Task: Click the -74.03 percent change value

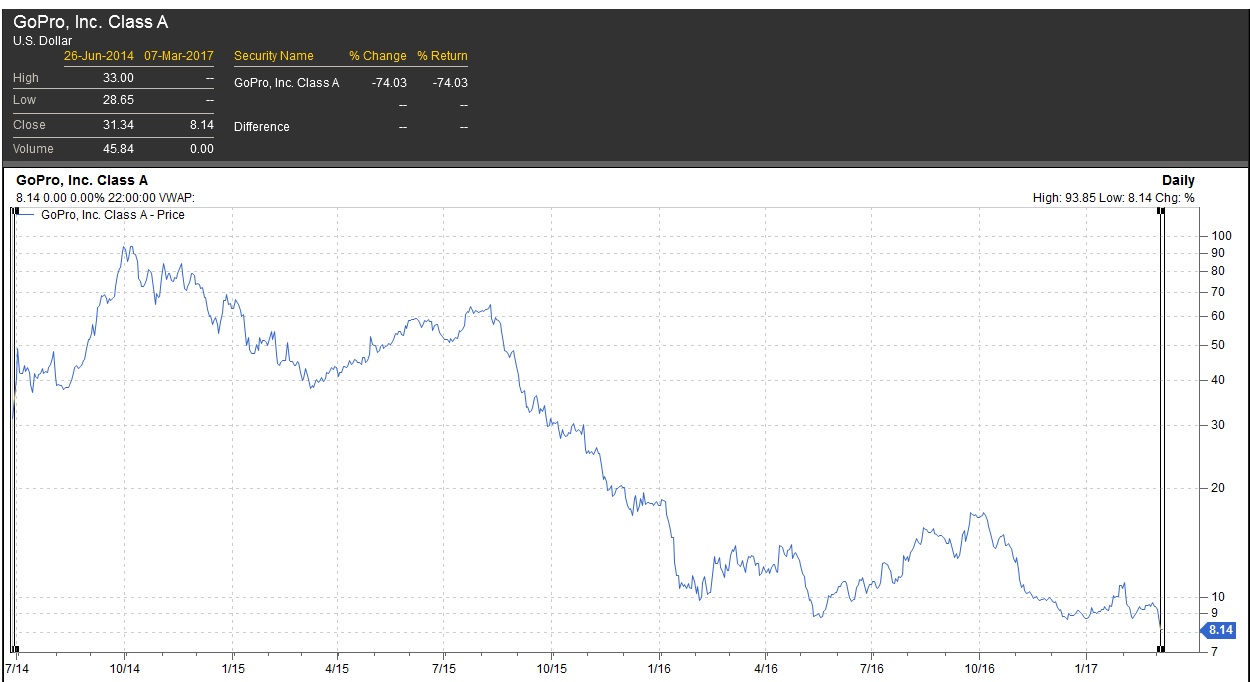Action: (x=389, y=83)
